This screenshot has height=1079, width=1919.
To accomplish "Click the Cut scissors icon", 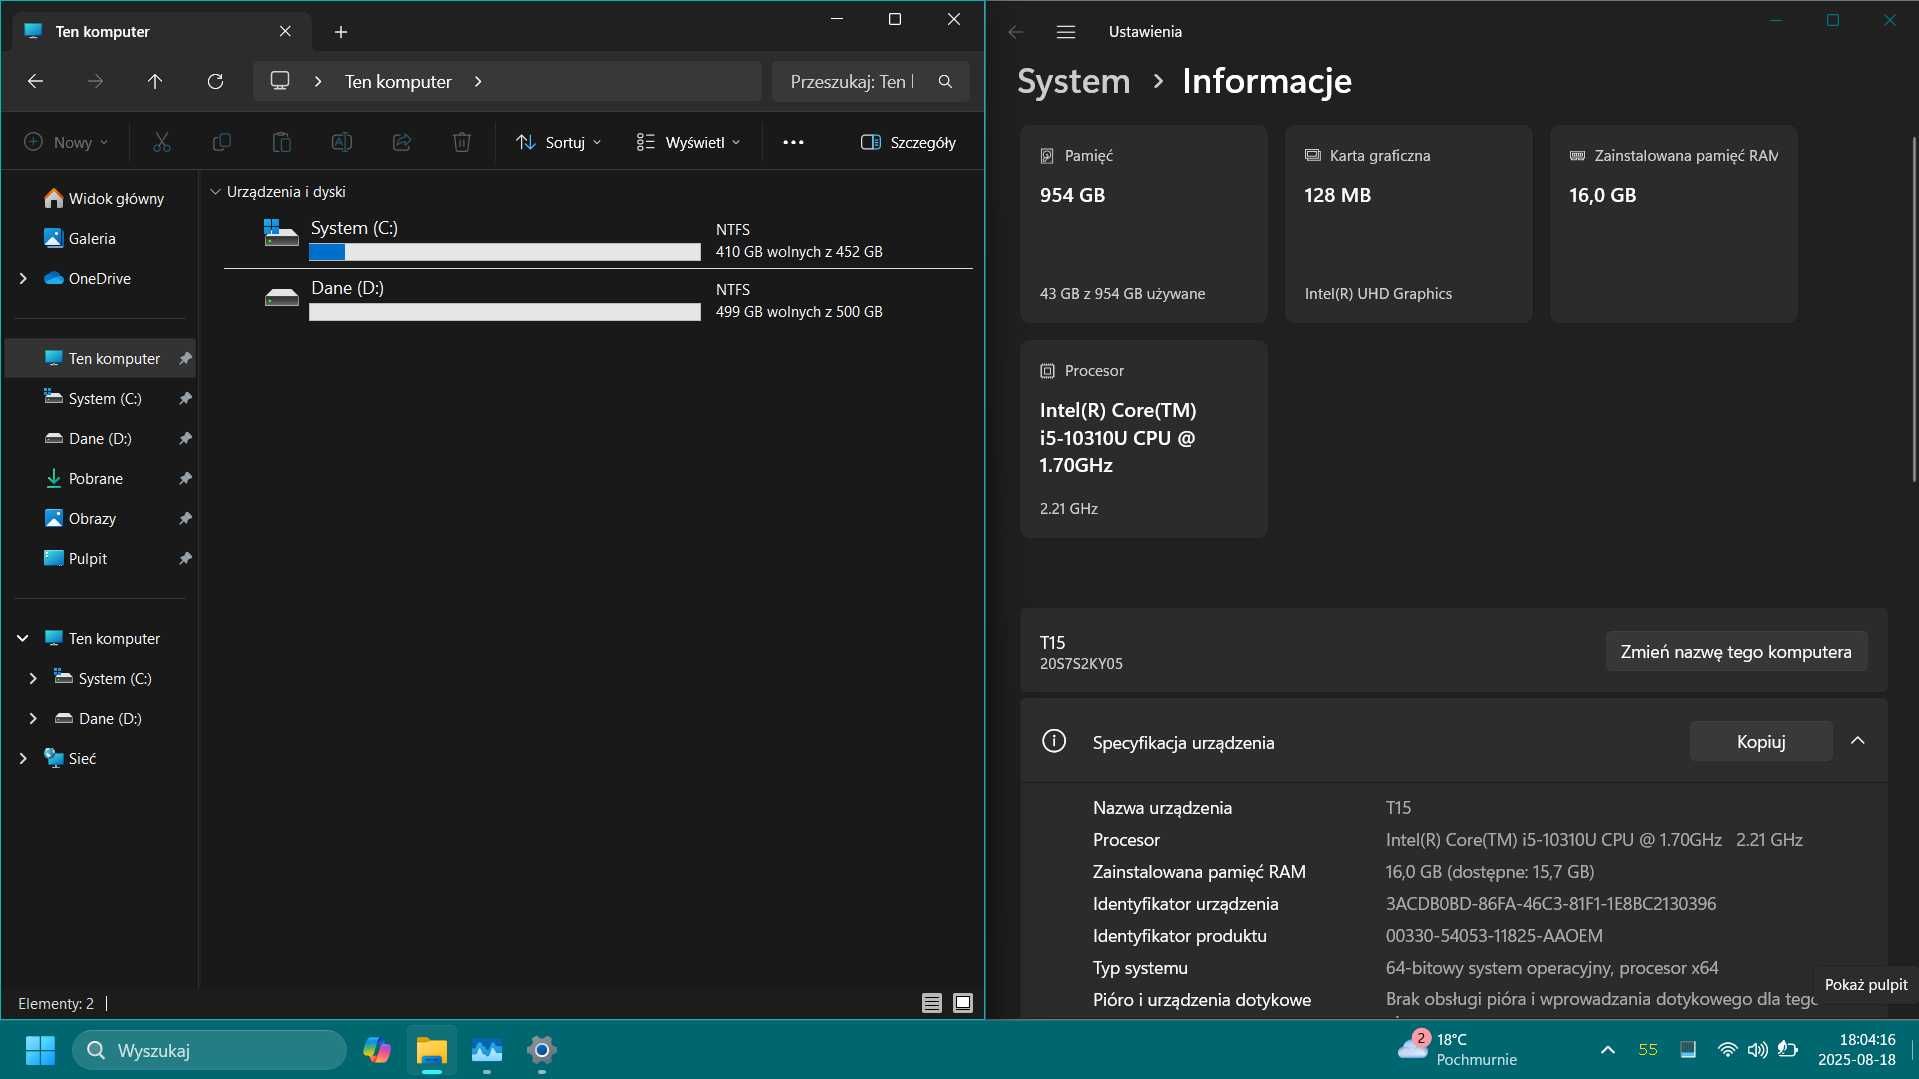I will click(x=161, y=142).
